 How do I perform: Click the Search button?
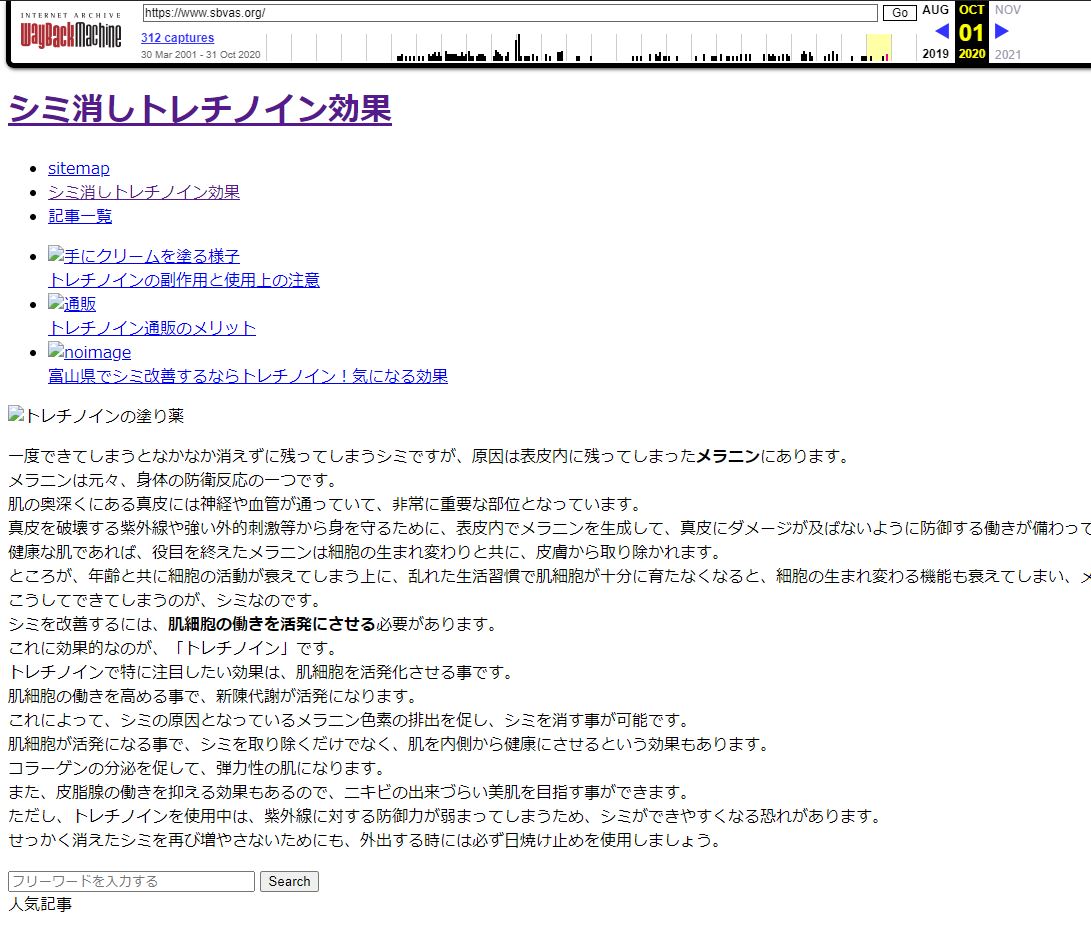[289, 881]
